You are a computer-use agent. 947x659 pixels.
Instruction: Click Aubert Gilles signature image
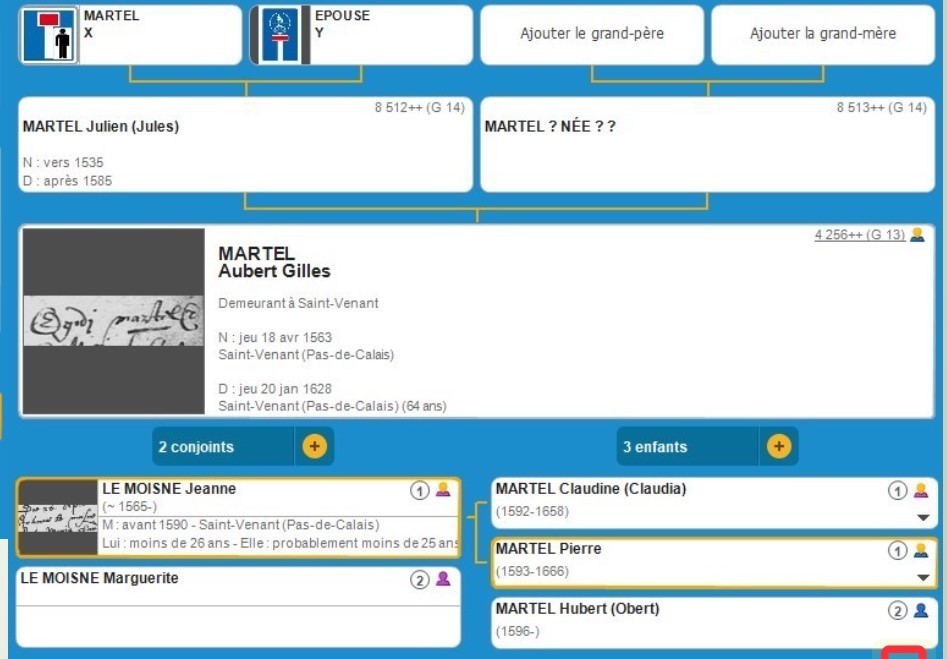coord(113,321)
